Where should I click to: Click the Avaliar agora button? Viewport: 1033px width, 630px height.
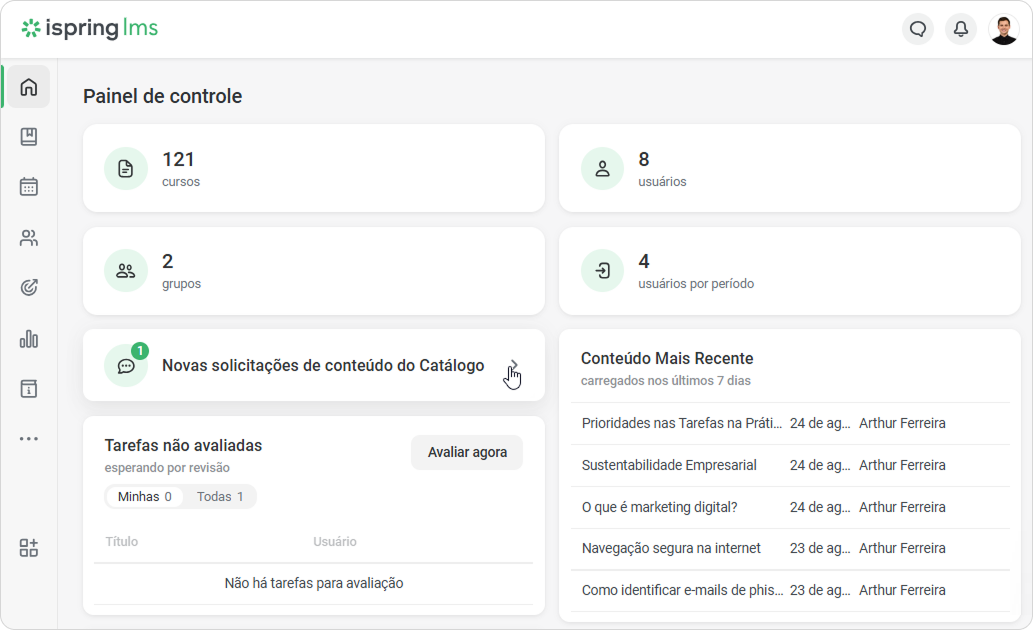click(467, 452)
